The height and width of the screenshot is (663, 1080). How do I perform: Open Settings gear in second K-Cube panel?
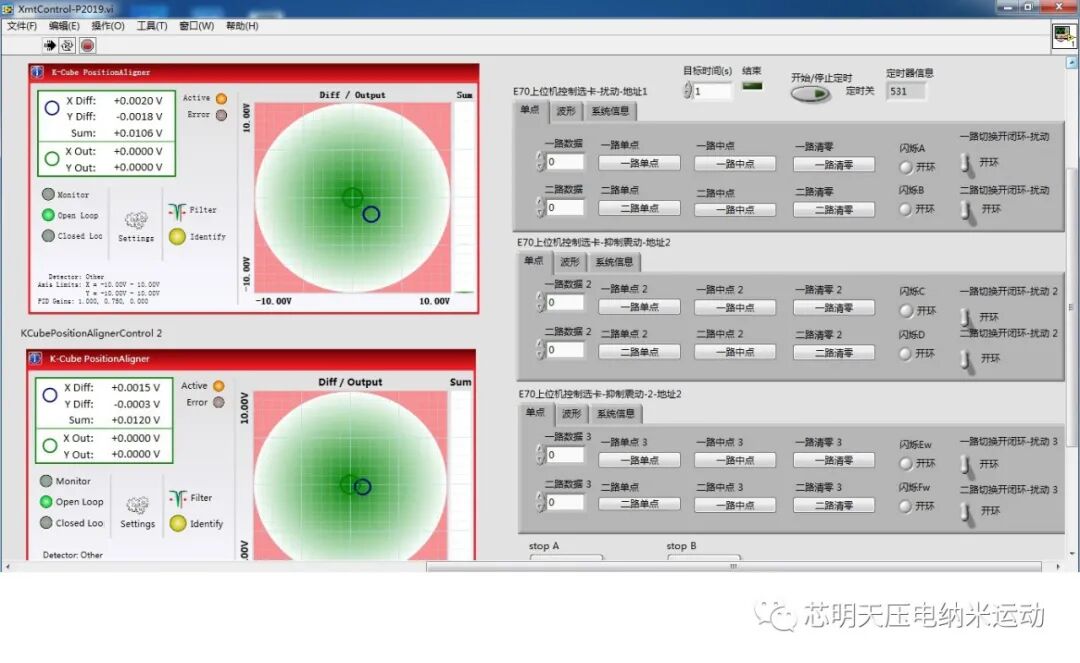click(x=137, y=505)
